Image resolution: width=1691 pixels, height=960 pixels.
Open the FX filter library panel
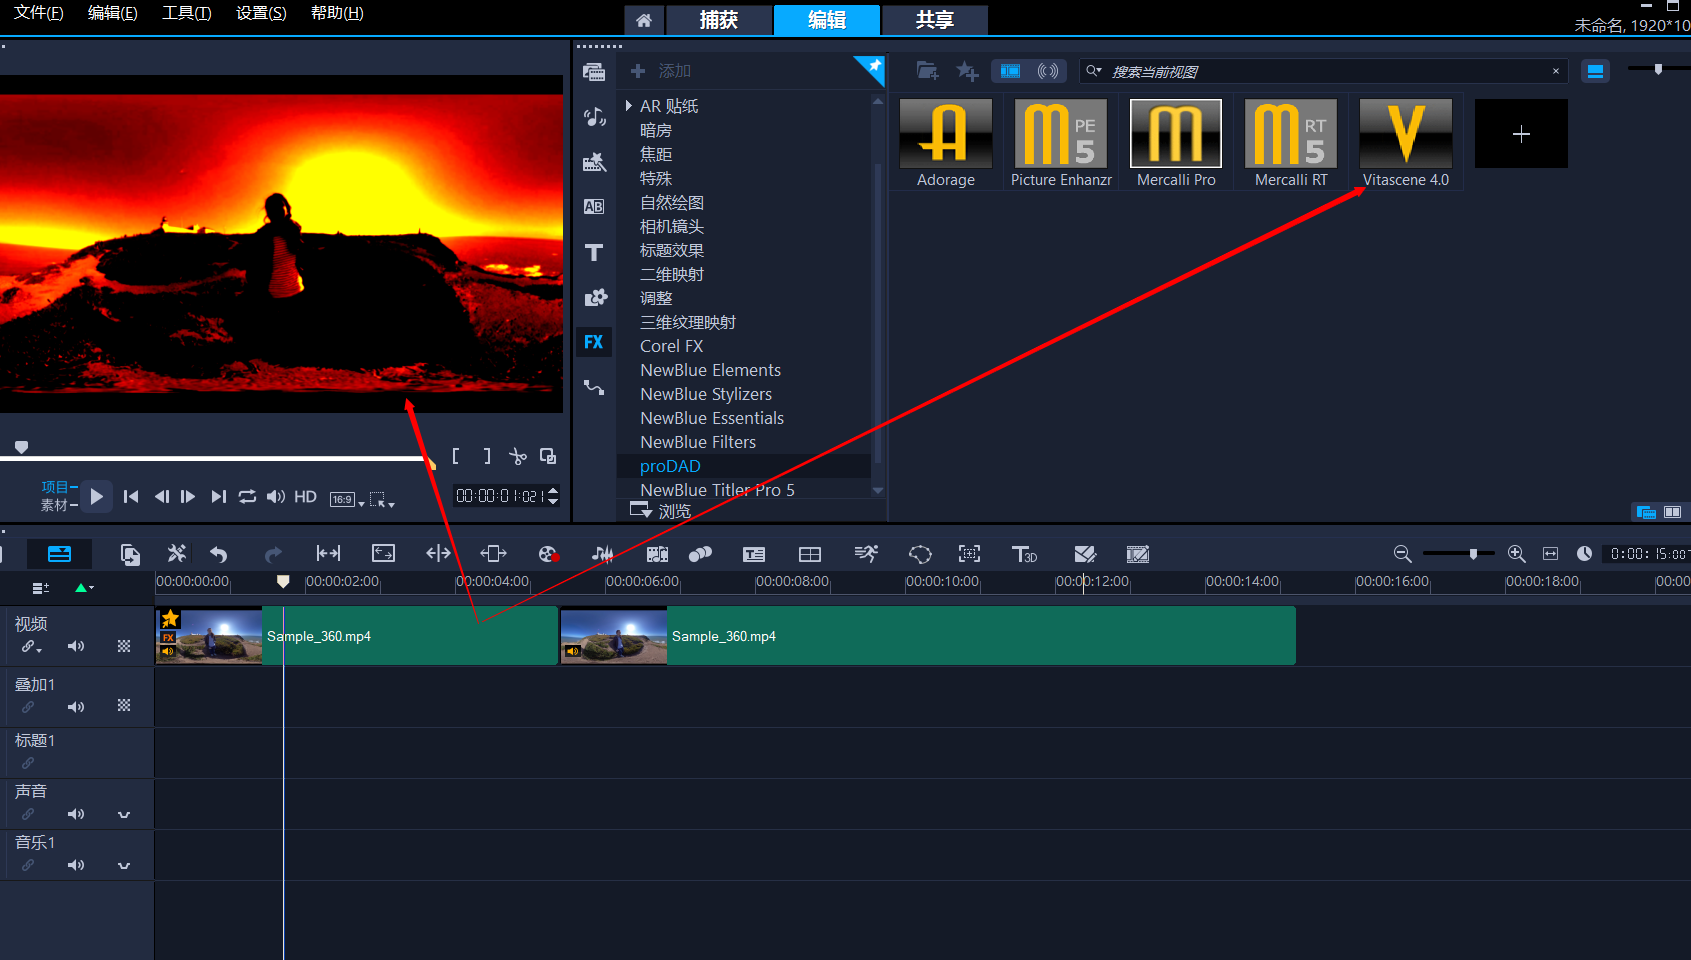tap(594, 342)
